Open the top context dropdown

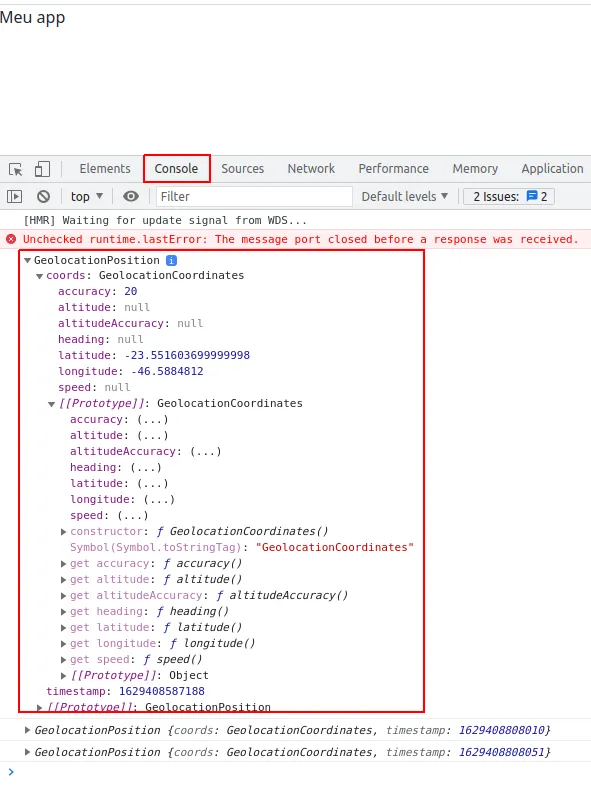(87, 196)
